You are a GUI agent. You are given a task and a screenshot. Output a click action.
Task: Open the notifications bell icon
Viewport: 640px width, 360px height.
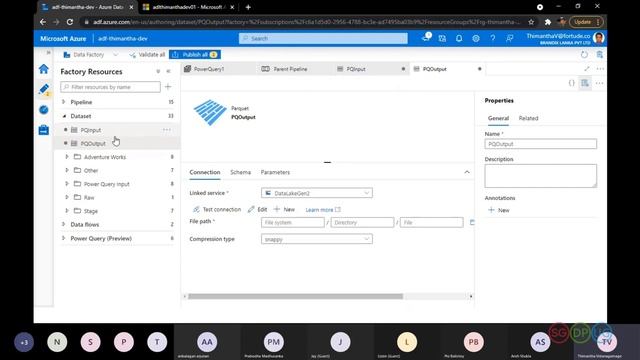pyautogui.click(x=459, y=38)
